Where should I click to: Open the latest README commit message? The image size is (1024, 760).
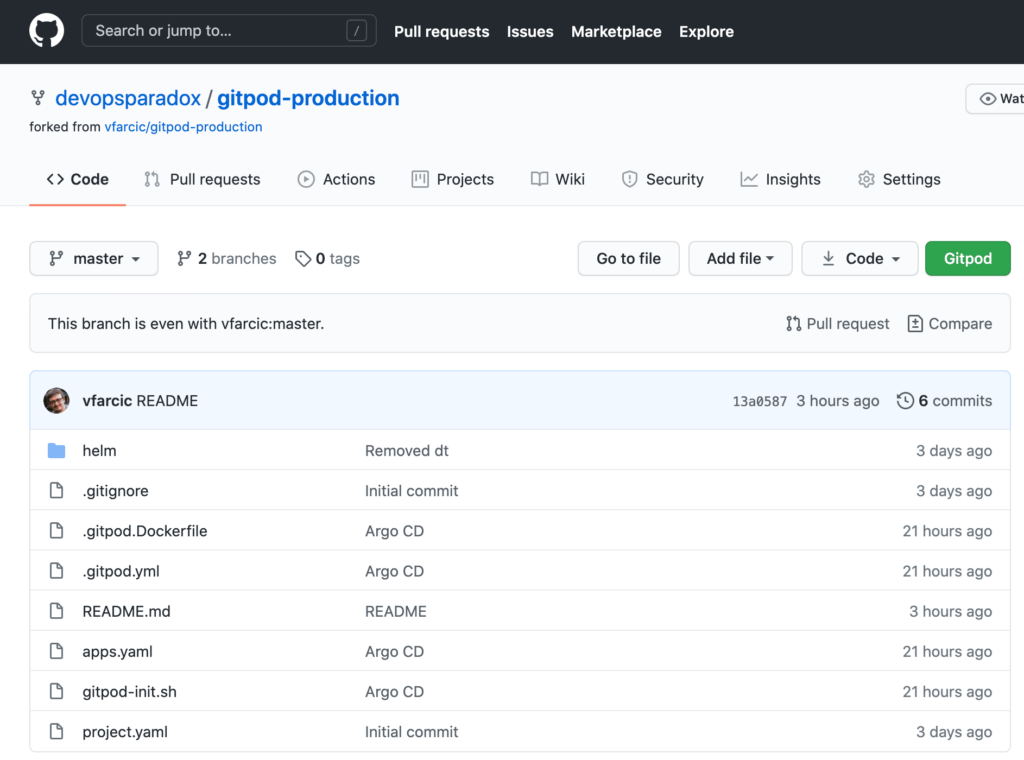pyautogui.click(x=167, y=401)
